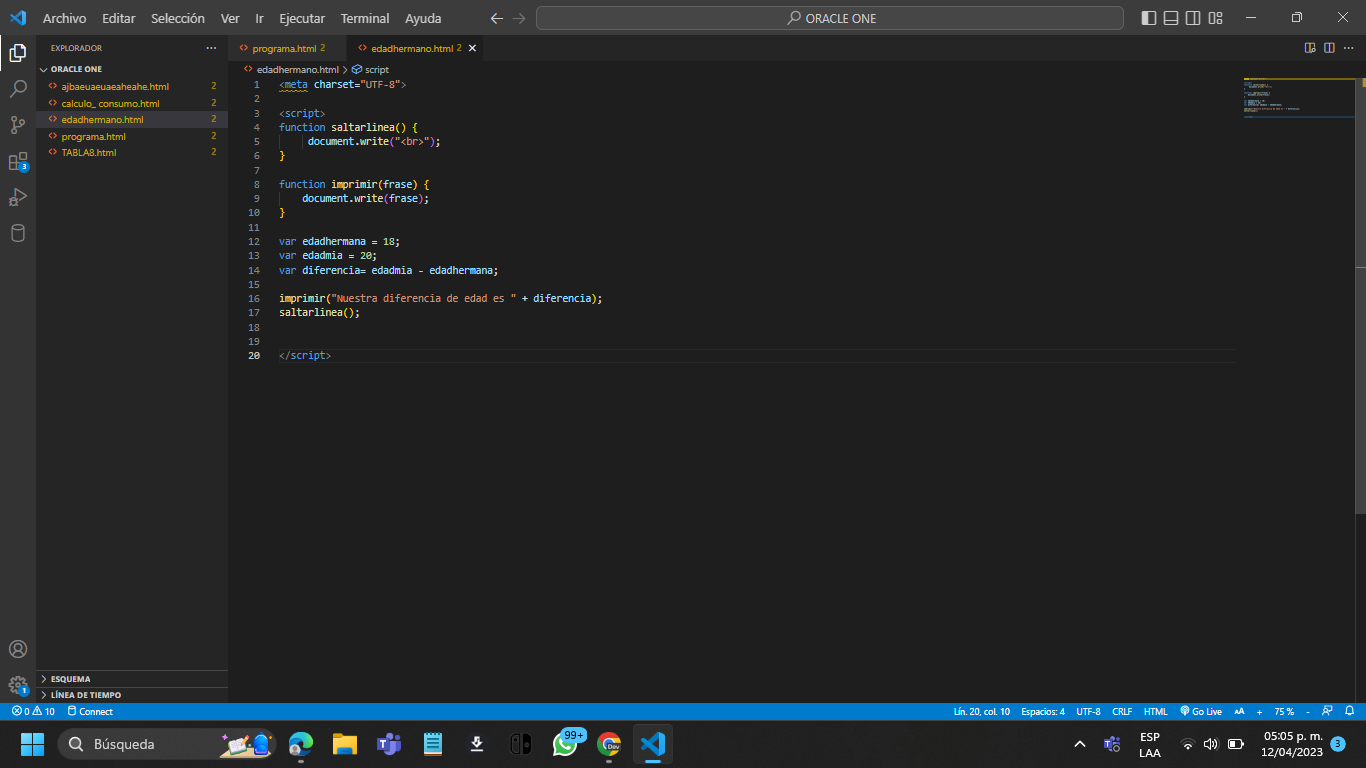Image resolution: width=1366 pixels, height=768 pixels.
Task: Open the Ir menu
Action: point(259,18)
